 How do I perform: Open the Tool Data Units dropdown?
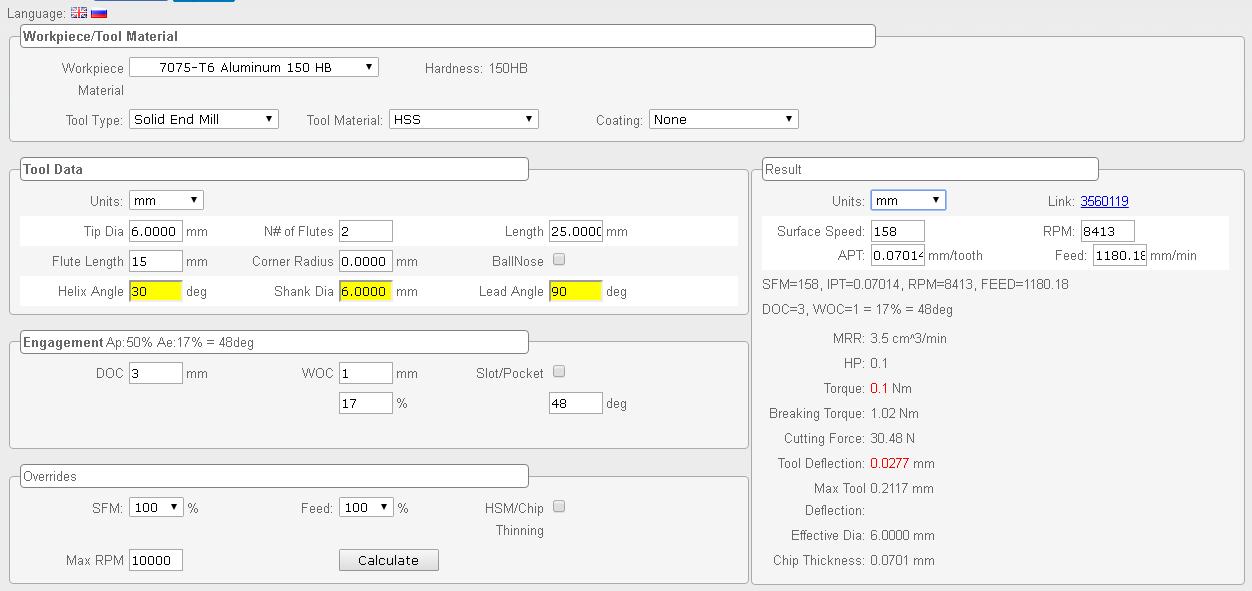166,200
